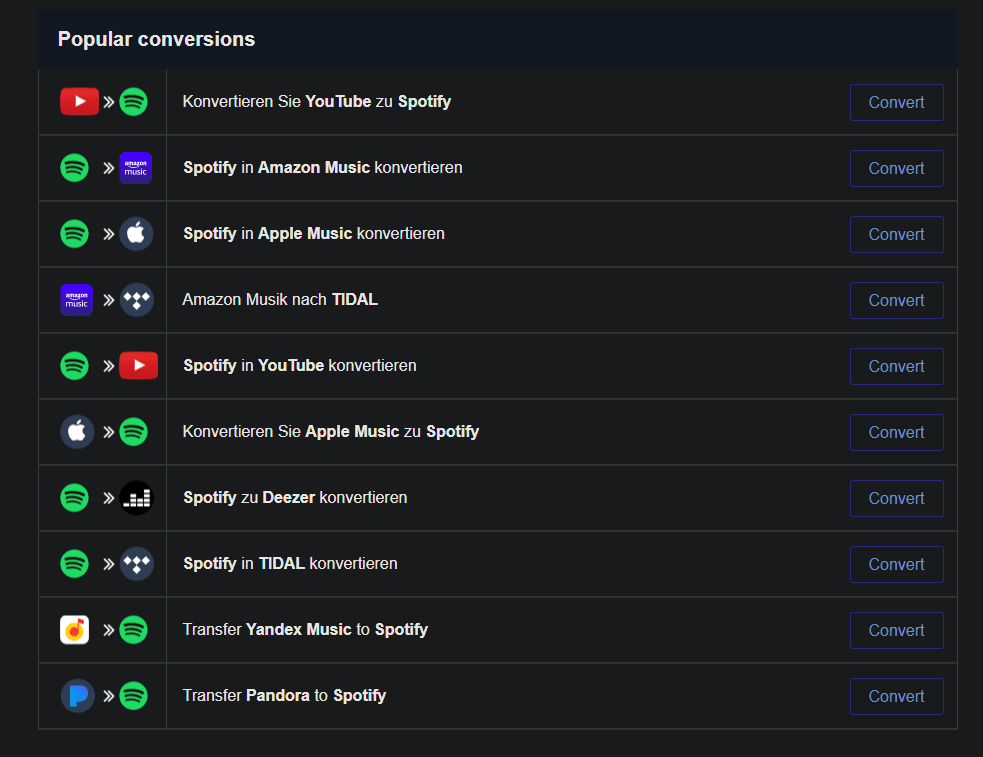Image resolution: width=983 pixels, height=757 pixels.
Task: Click the Yandex Music icon
Action: coord(75,630)
